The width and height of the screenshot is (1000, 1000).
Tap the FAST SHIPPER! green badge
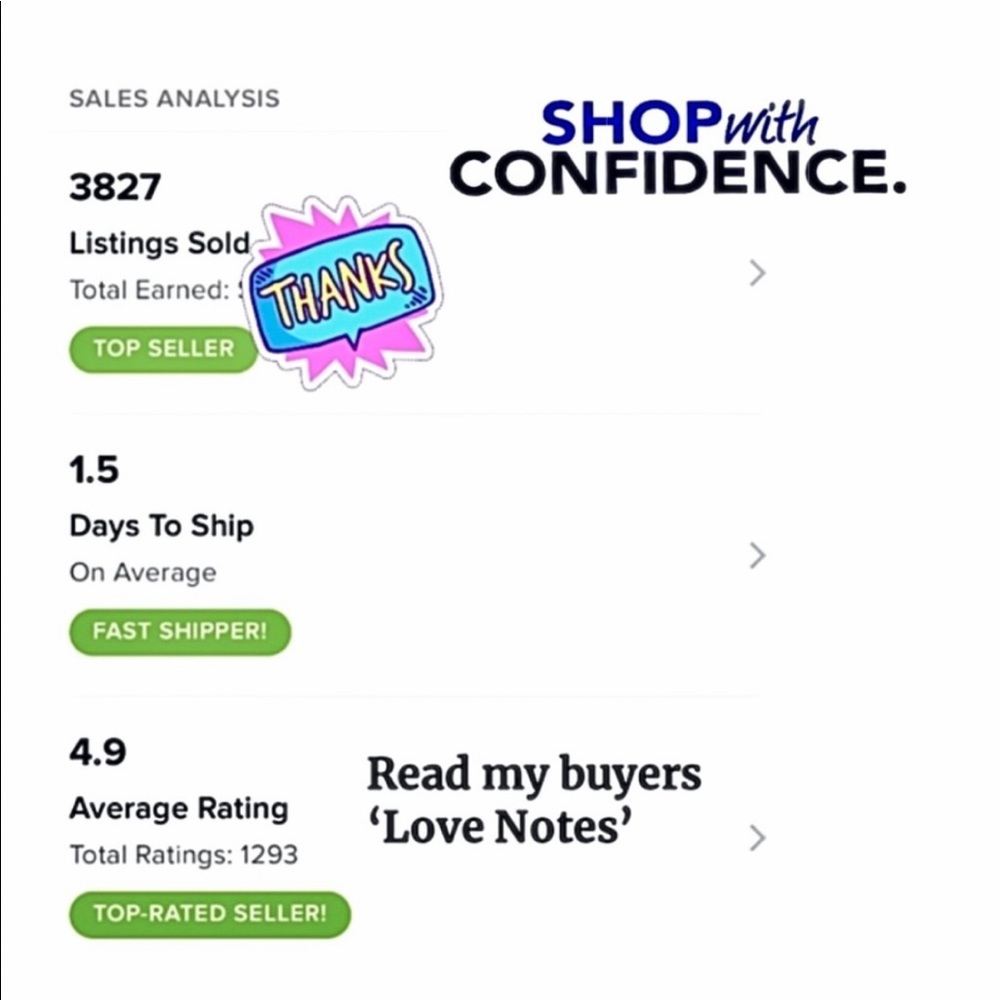180,631
